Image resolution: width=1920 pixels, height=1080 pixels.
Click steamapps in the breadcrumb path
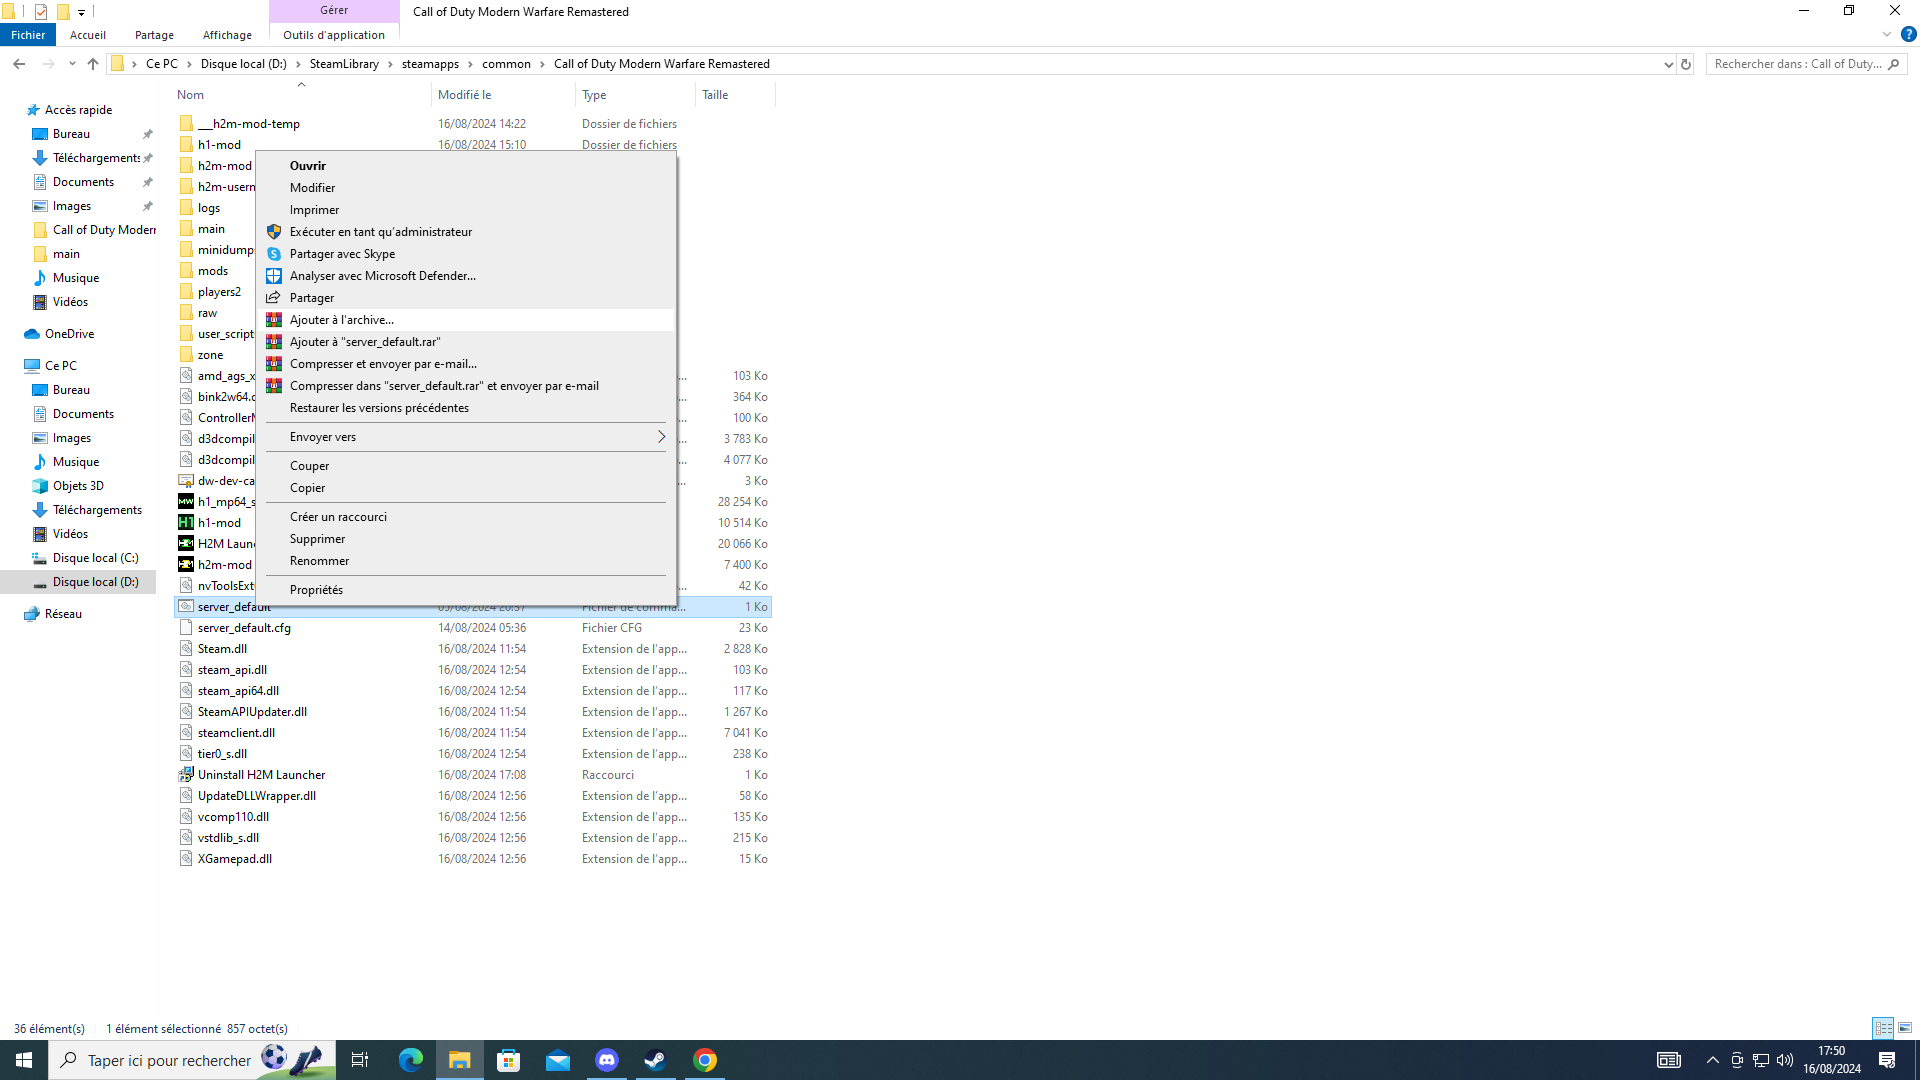430,64
